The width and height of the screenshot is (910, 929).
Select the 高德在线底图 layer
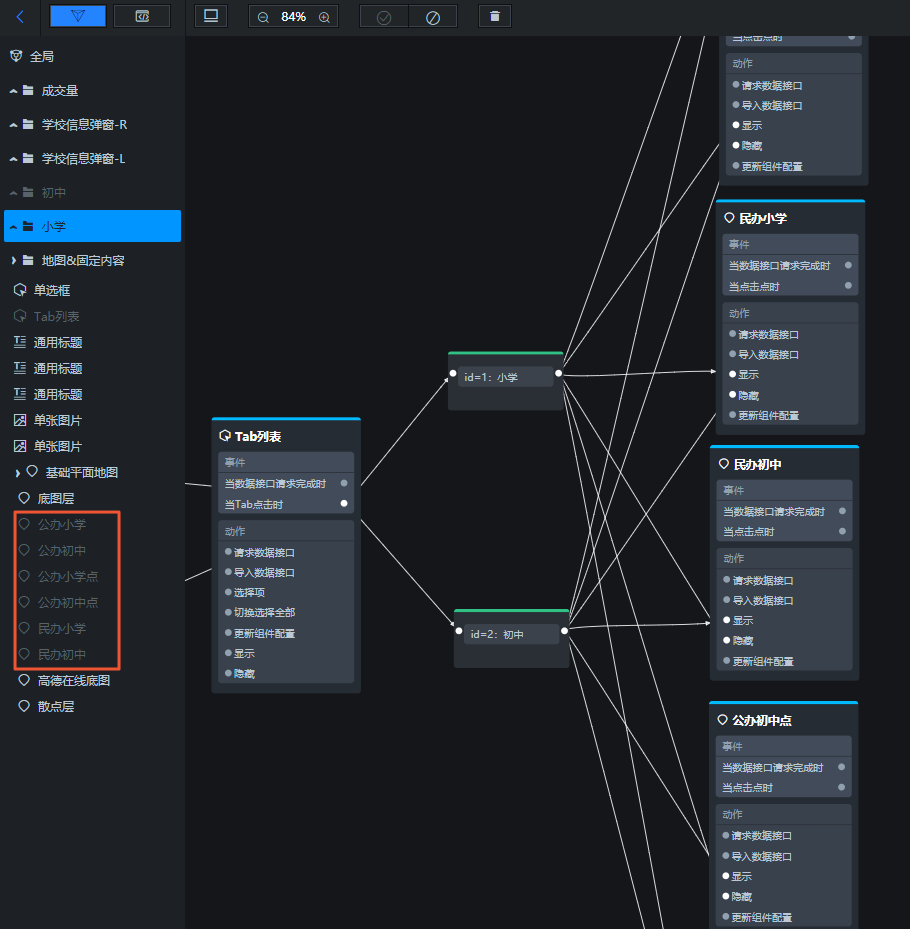[74, 681]
